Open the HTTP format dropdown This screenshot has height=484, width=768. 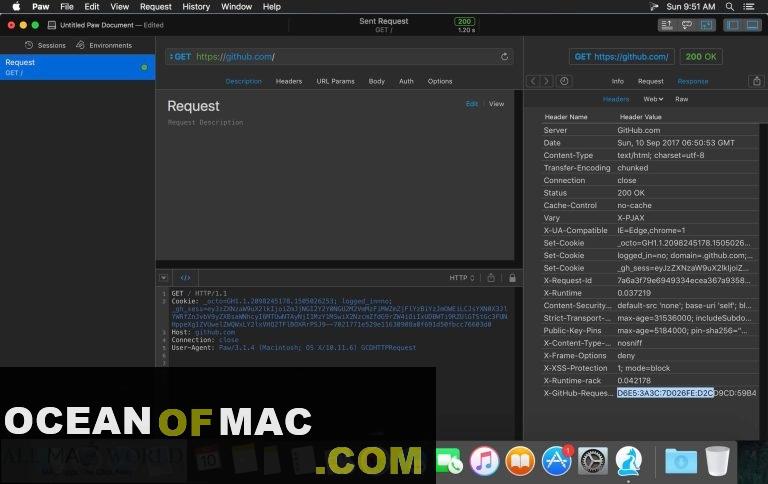462,278
